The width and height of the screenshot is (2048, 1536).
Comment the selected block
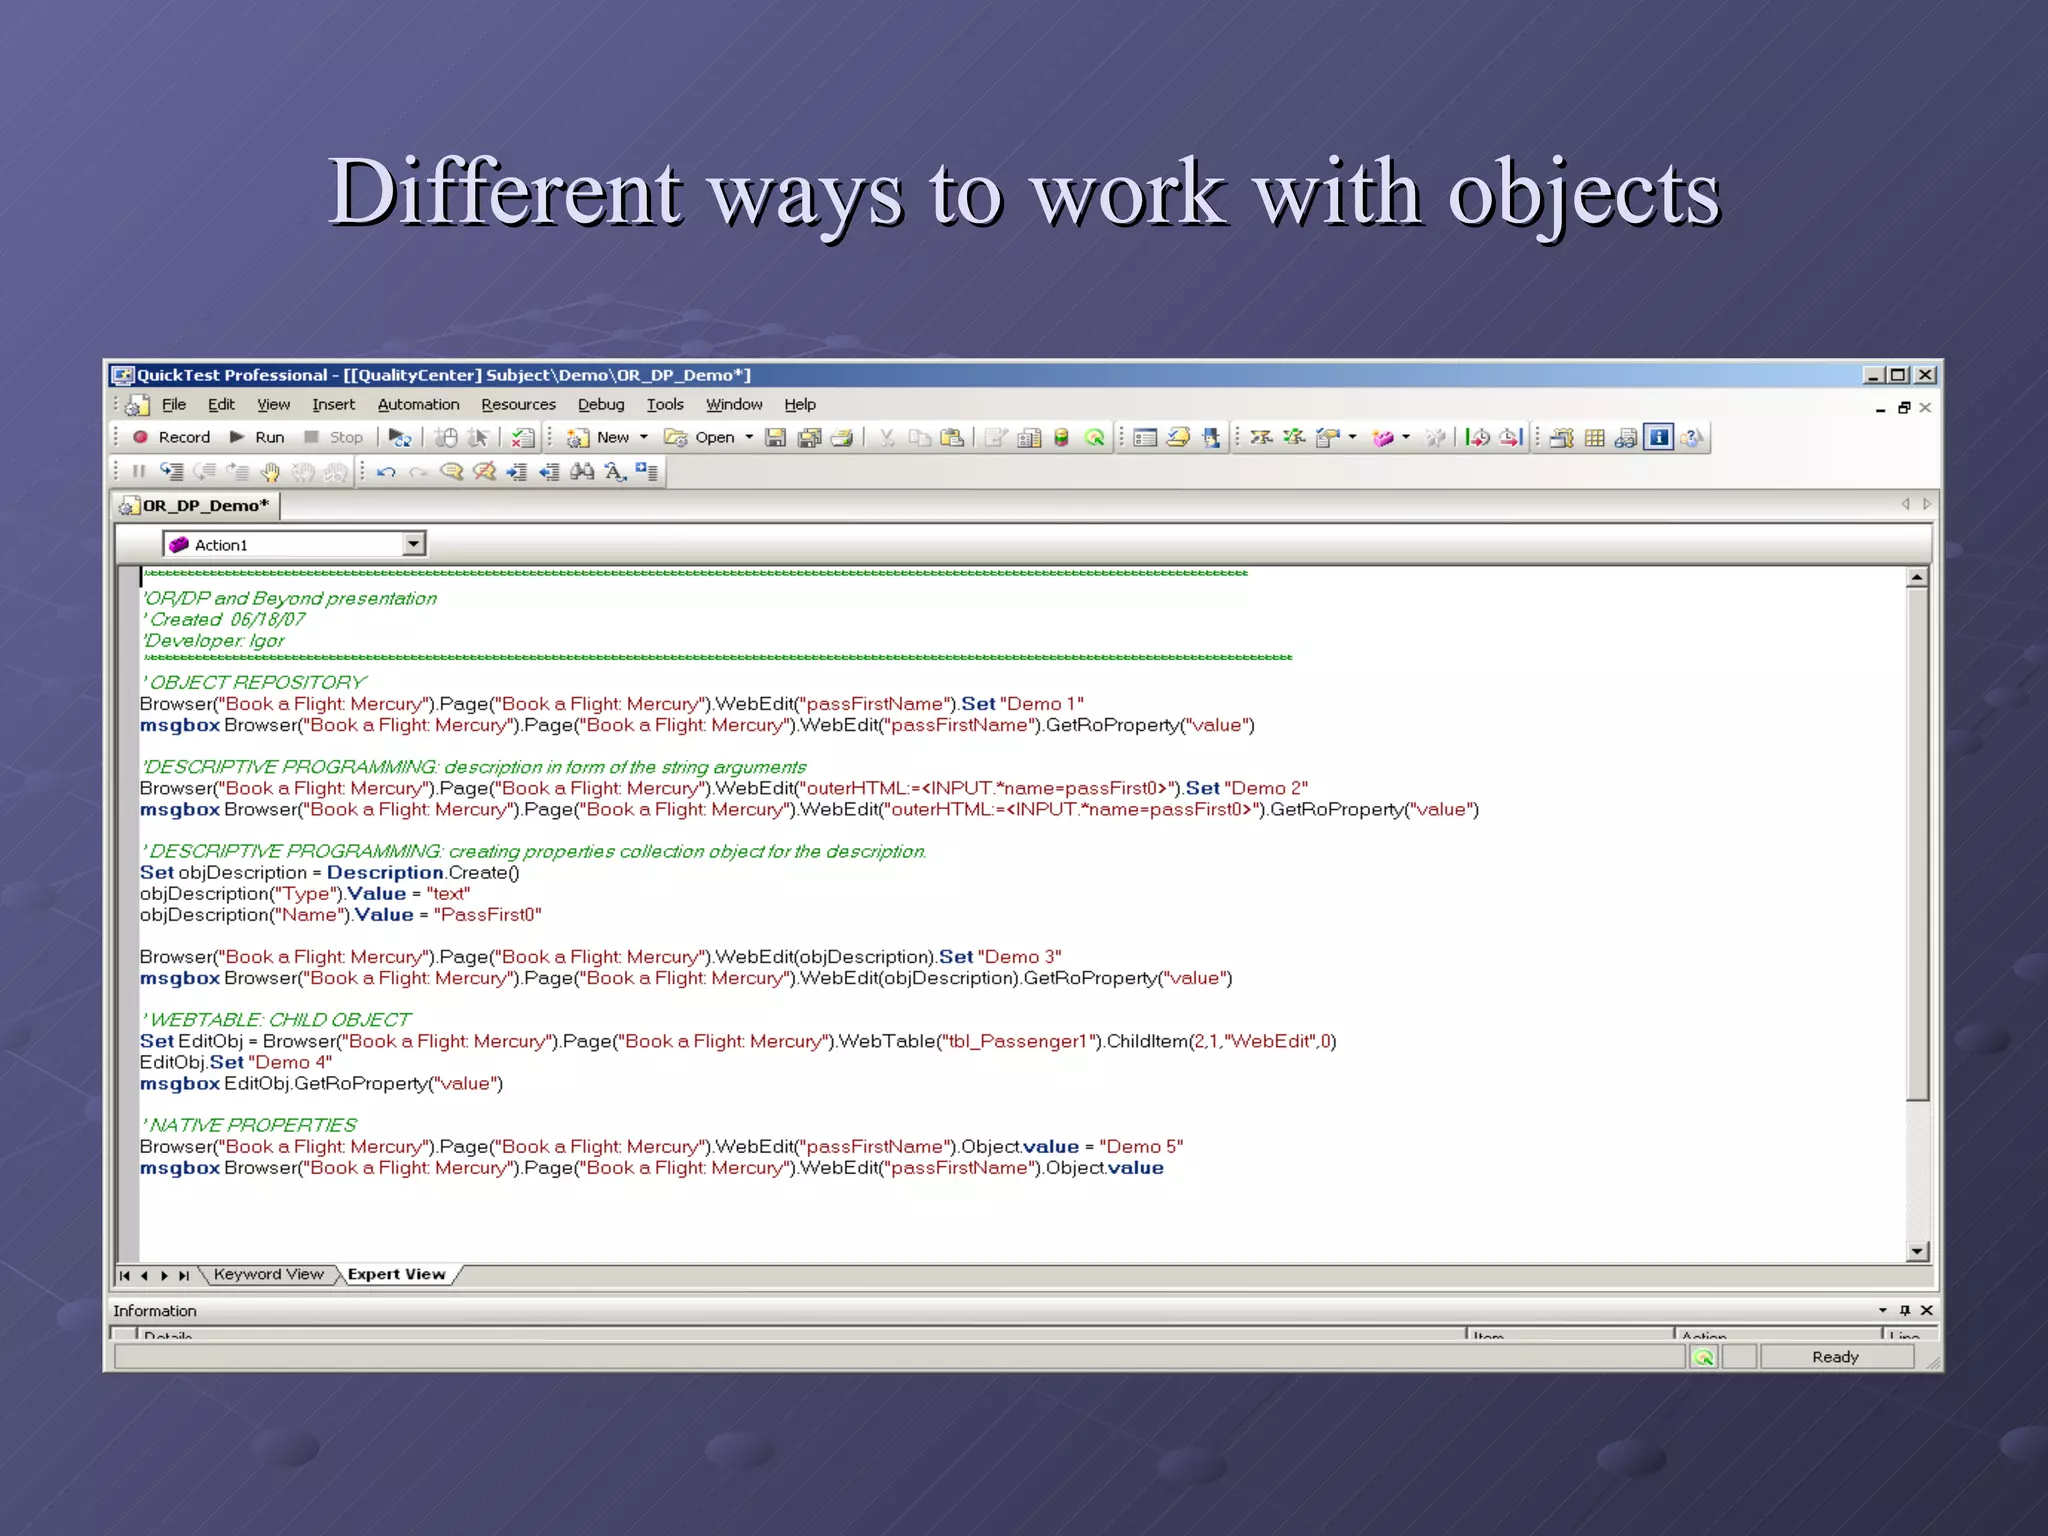point(451,471)
